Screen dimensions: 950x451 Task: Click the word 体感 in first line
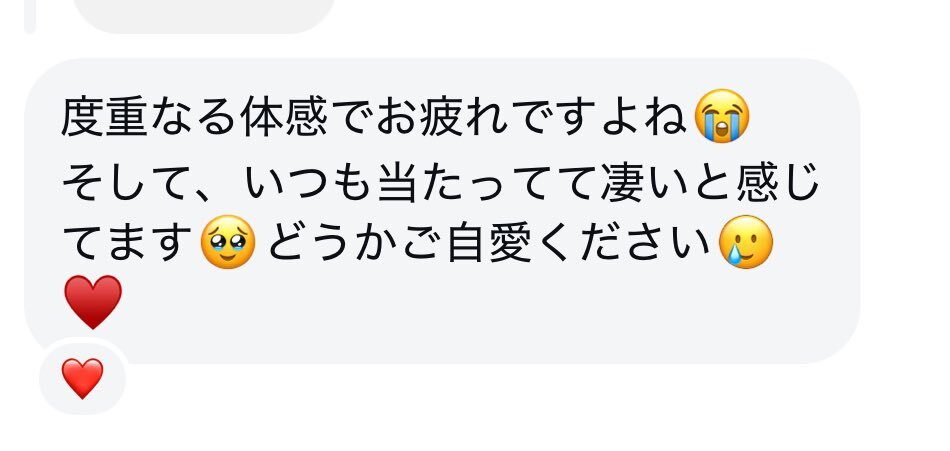tap(284, 116)
